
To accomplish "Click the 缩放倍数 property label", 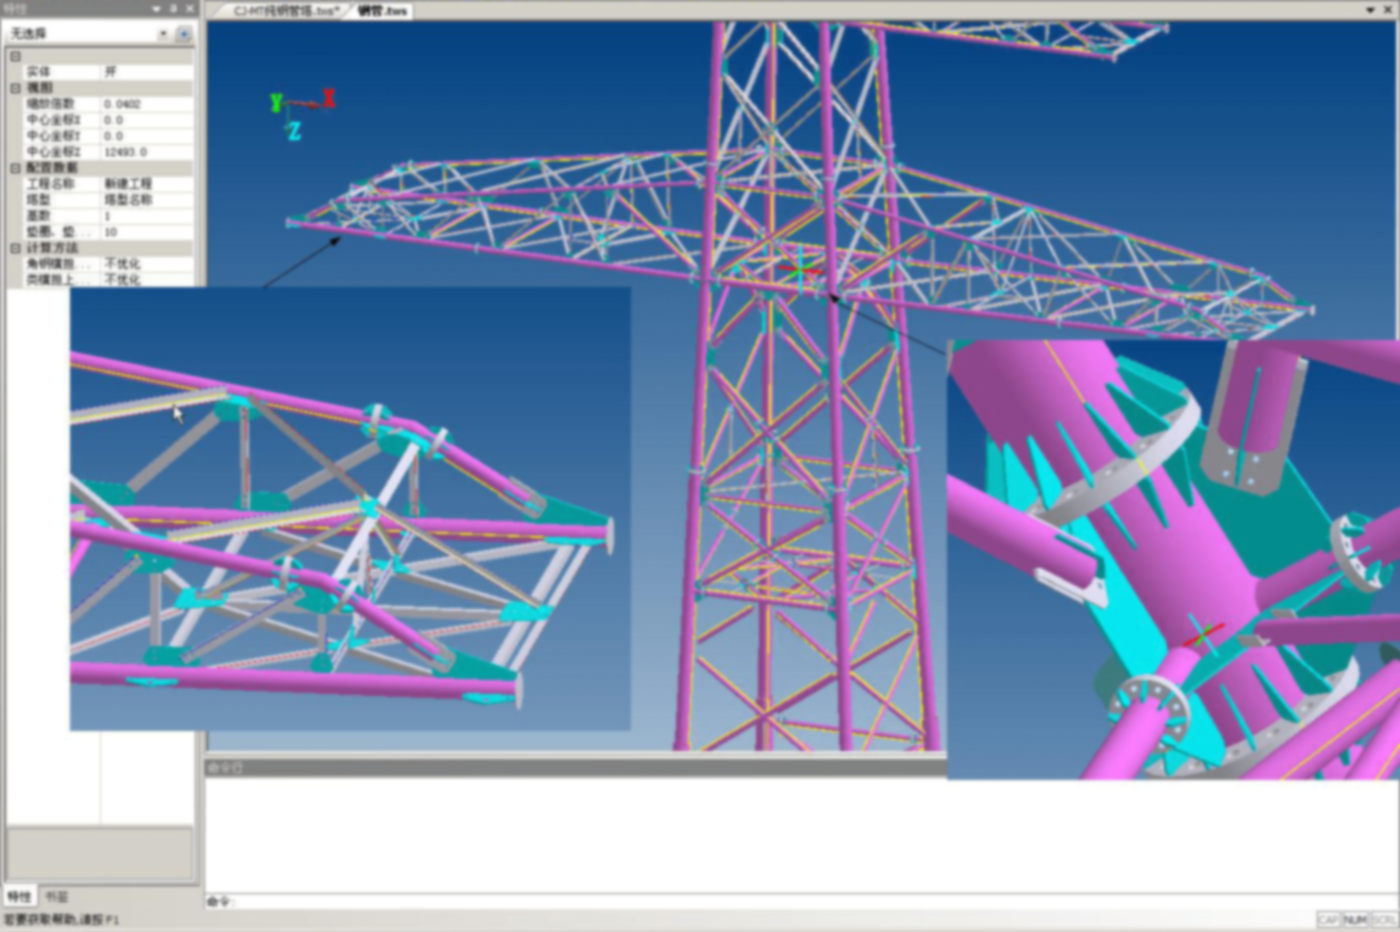I will point(50,104).
